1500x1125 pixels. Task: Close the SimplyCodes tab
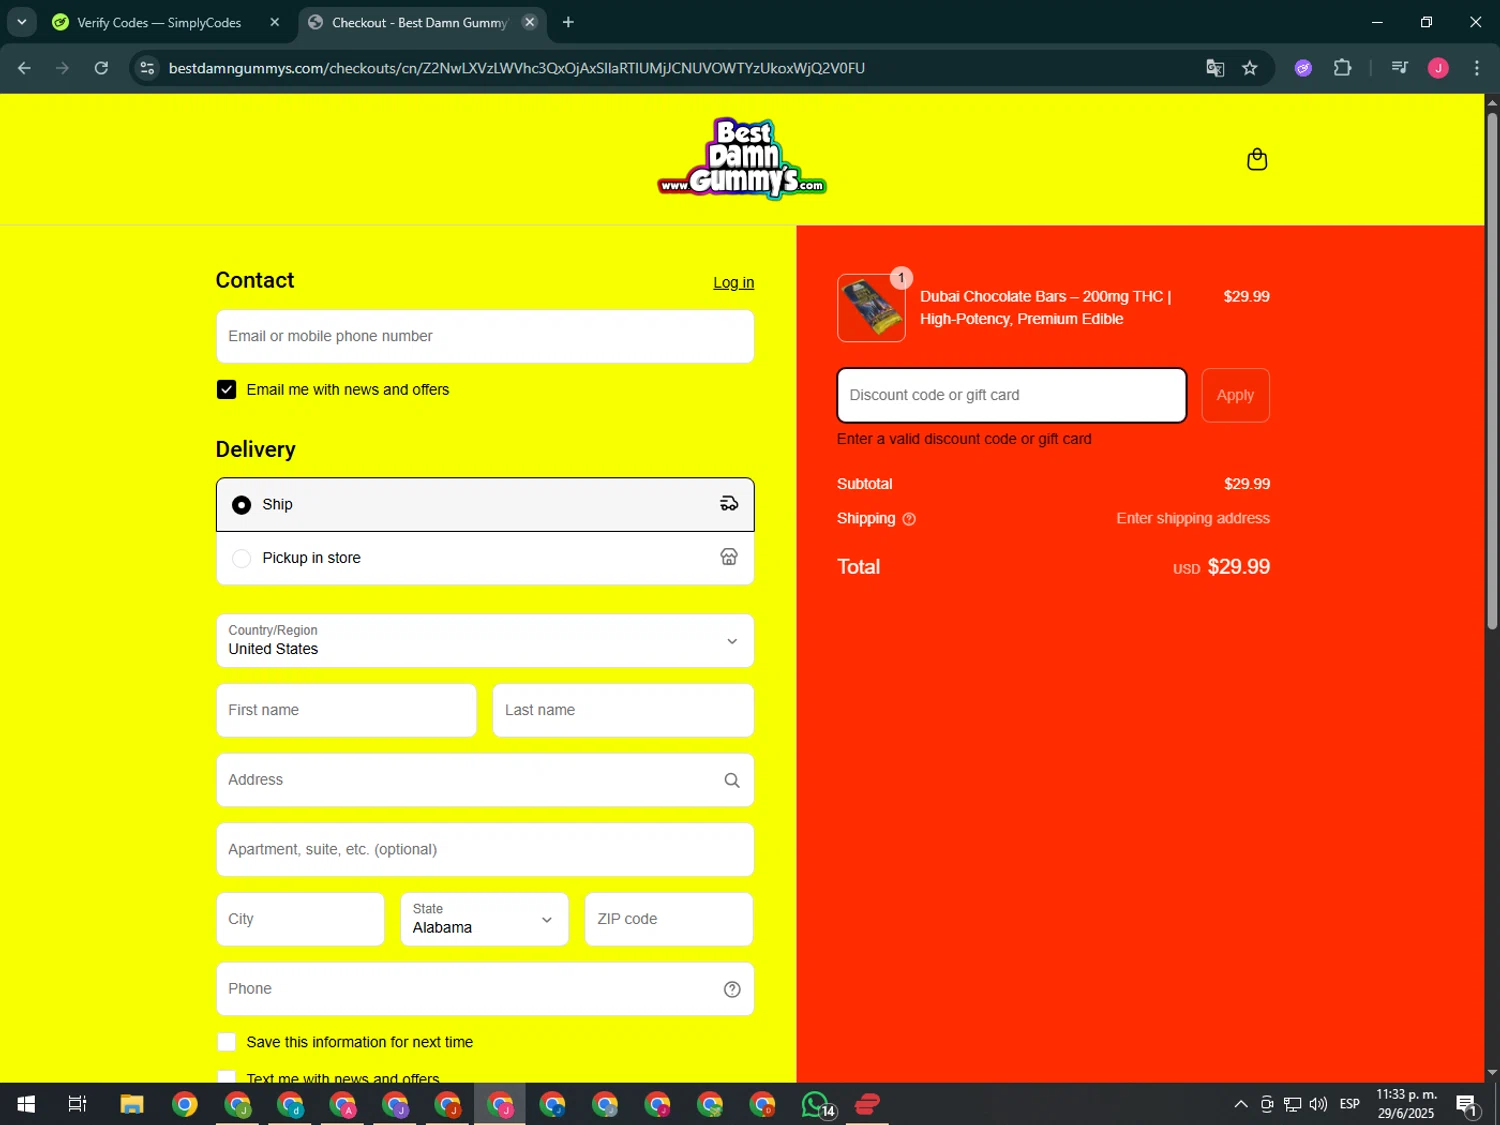pyautogui.click(x=274, y=22)
